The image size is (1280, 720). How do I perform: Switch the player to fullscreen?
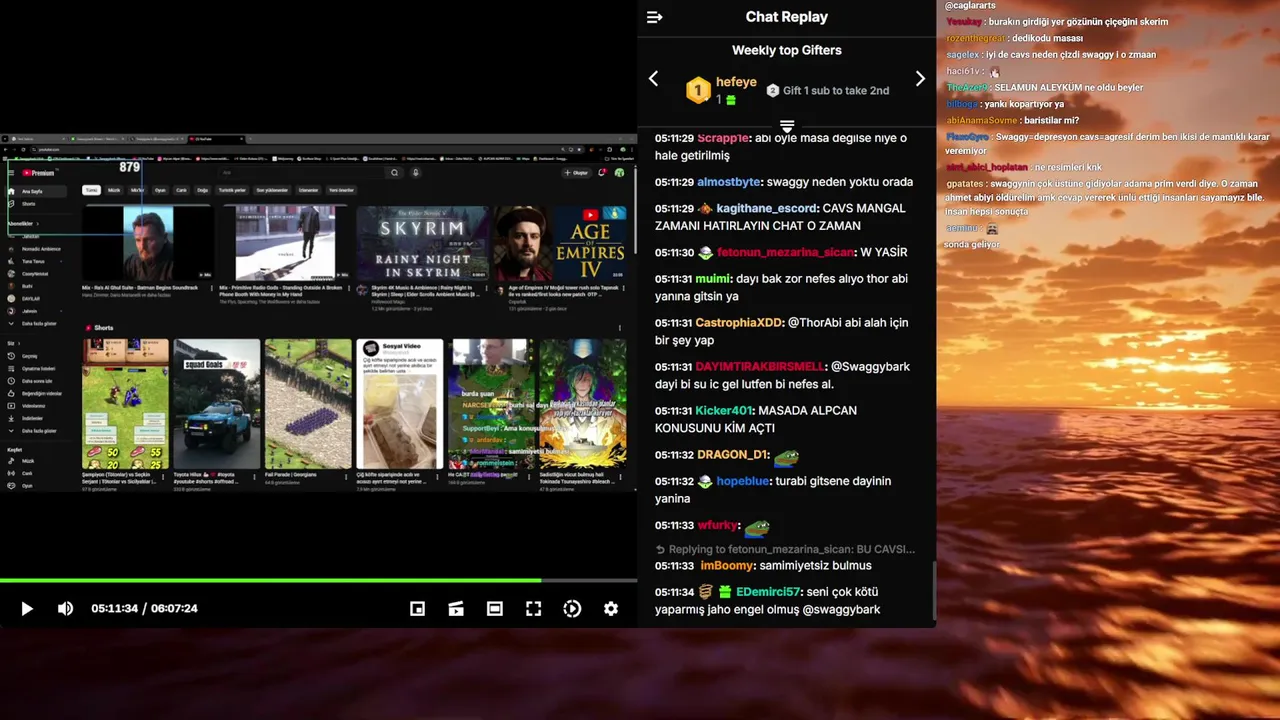coord(533,608)
